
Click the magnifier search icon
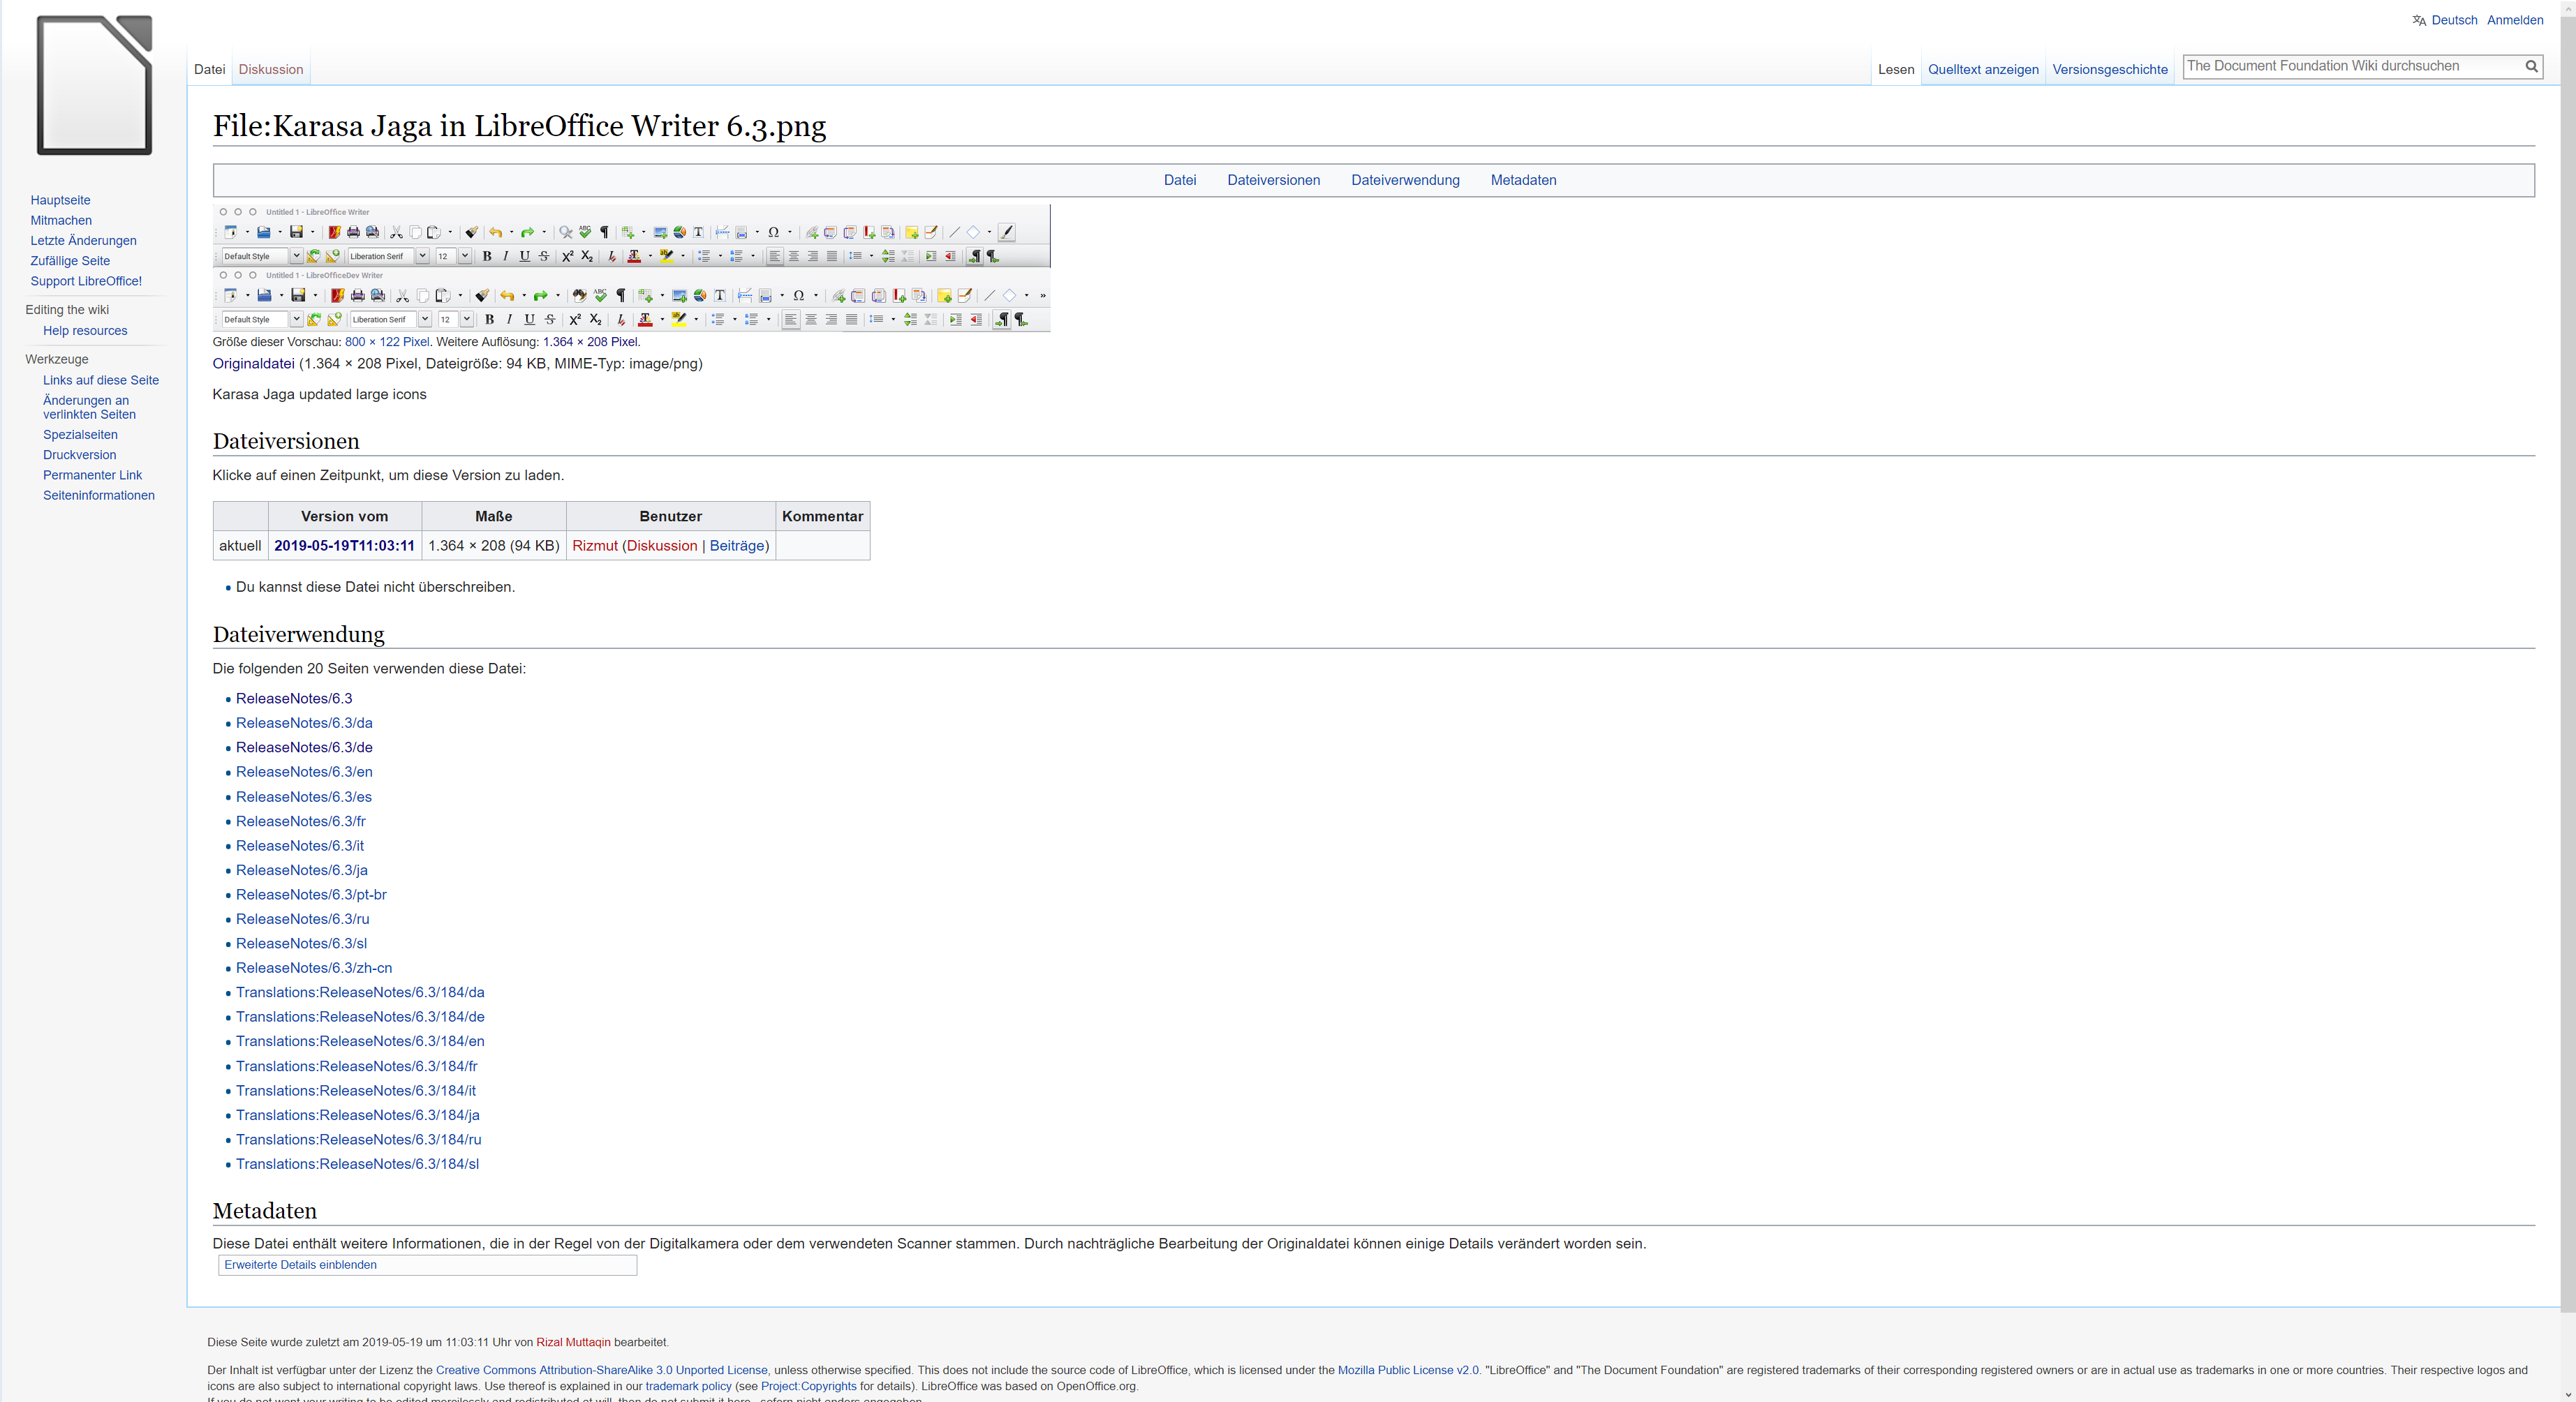click(2531, 66)
